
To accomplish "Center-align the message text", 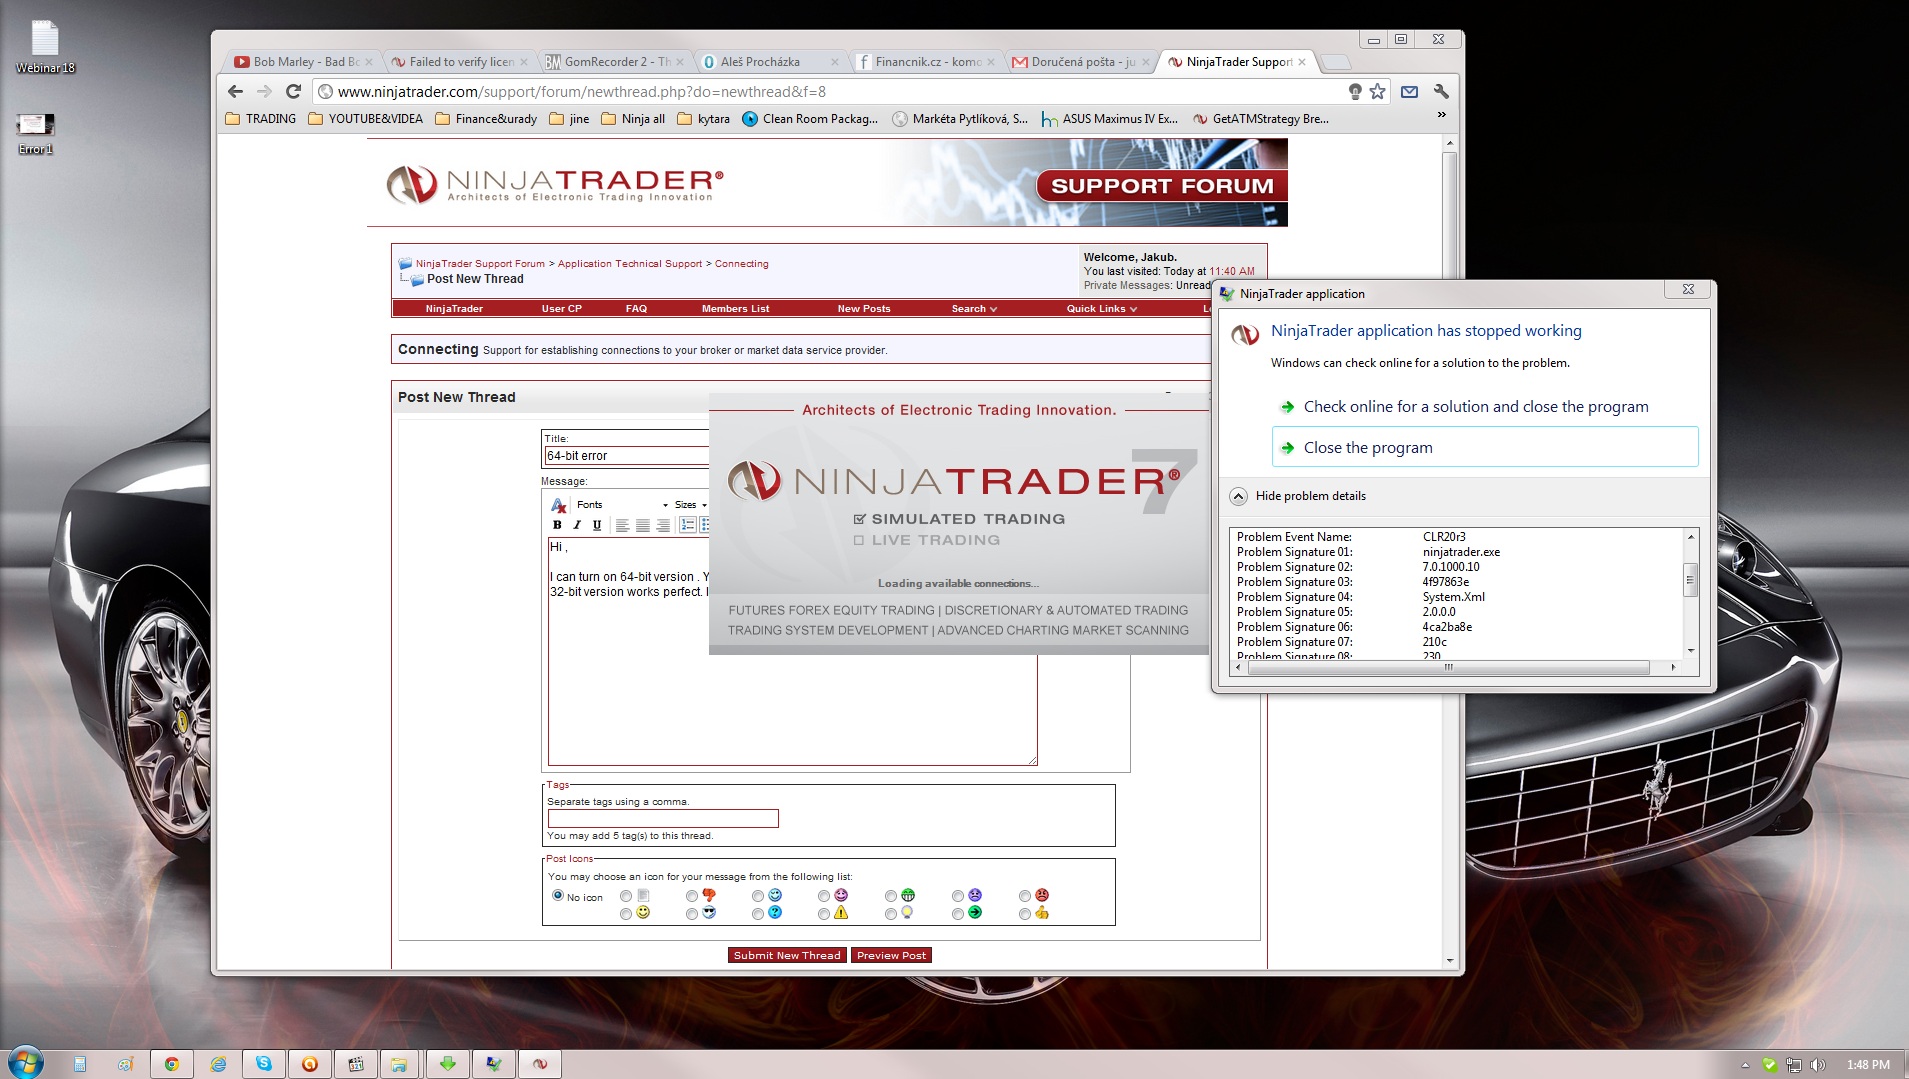I will point(642,525).
